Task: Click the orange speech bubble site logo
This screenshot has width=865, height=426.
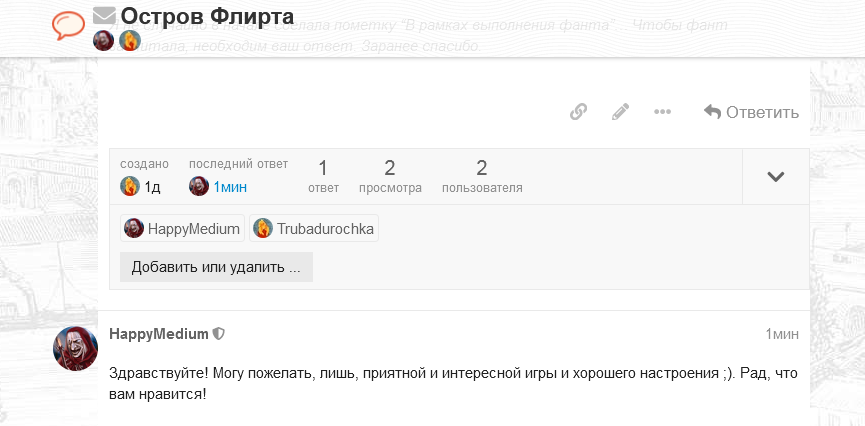Action: (x=68, y=25)
